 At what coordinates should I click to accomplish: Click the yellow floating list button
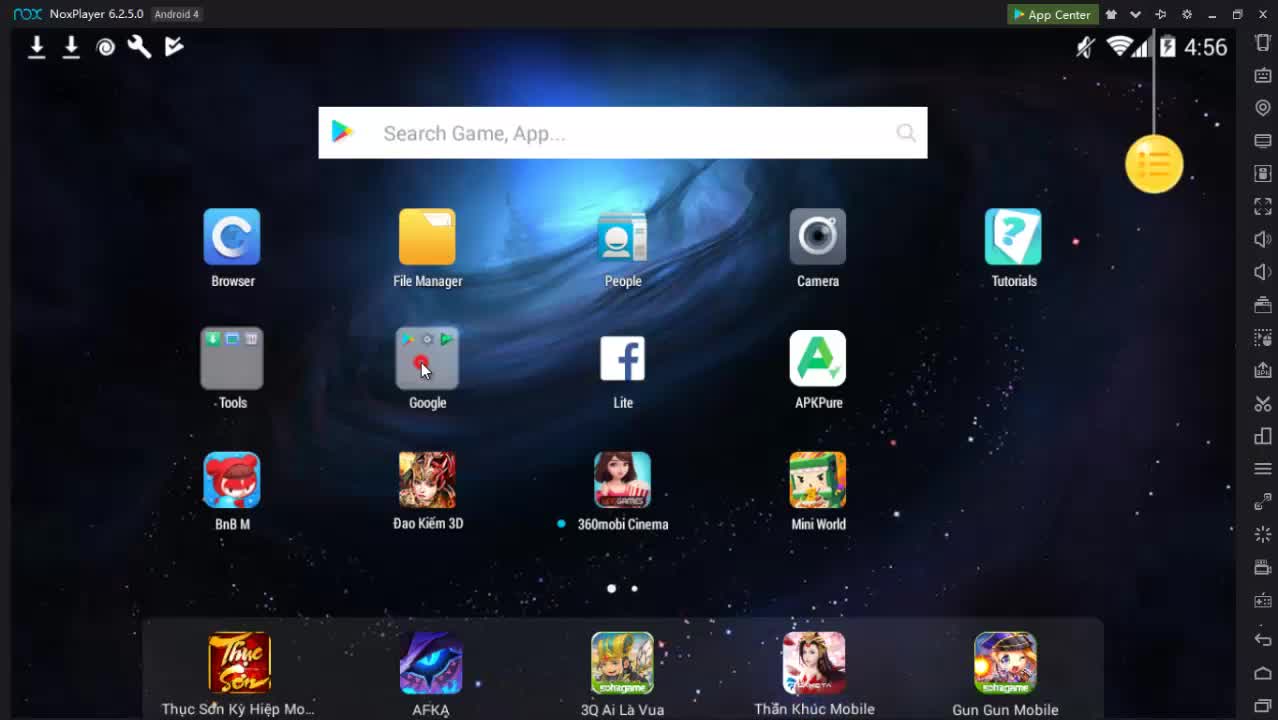coord(1154,164)
